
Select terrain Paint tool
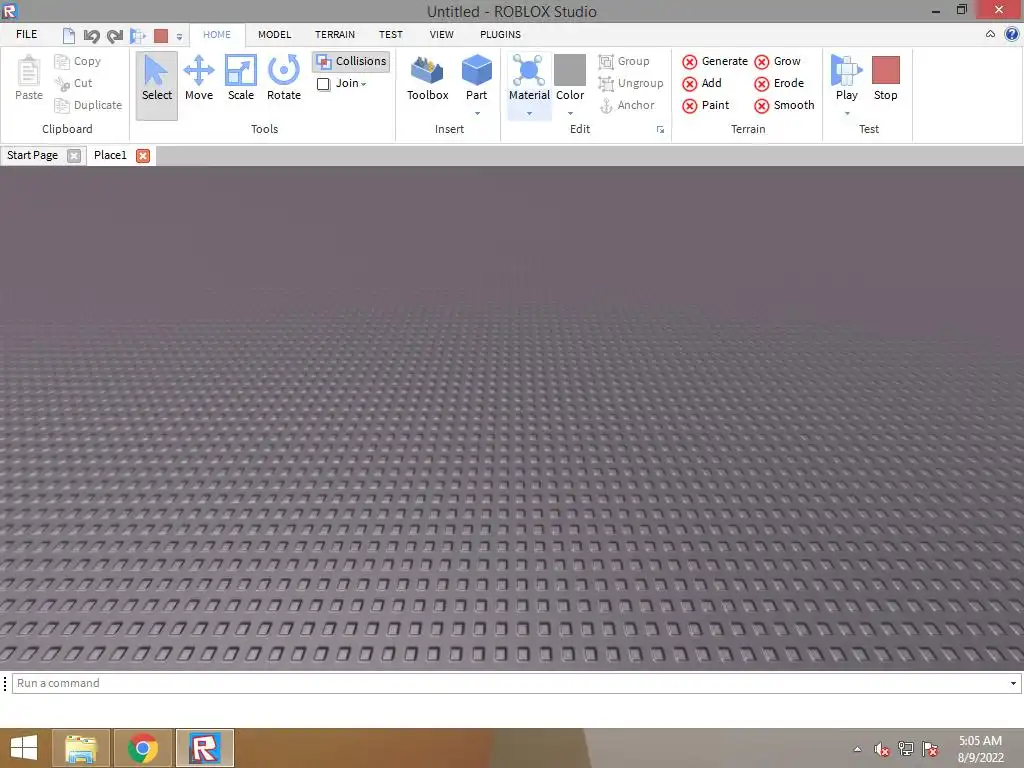[705, 105]
